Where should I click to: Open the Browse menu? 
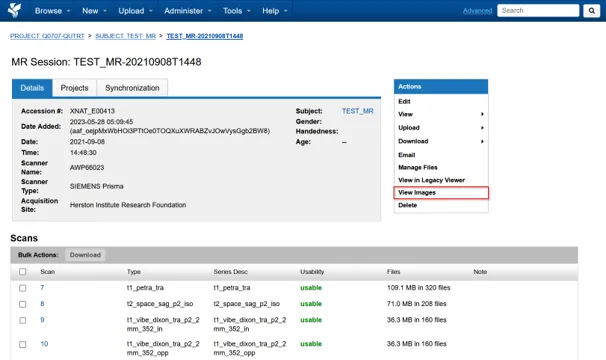tap(53, 11)
